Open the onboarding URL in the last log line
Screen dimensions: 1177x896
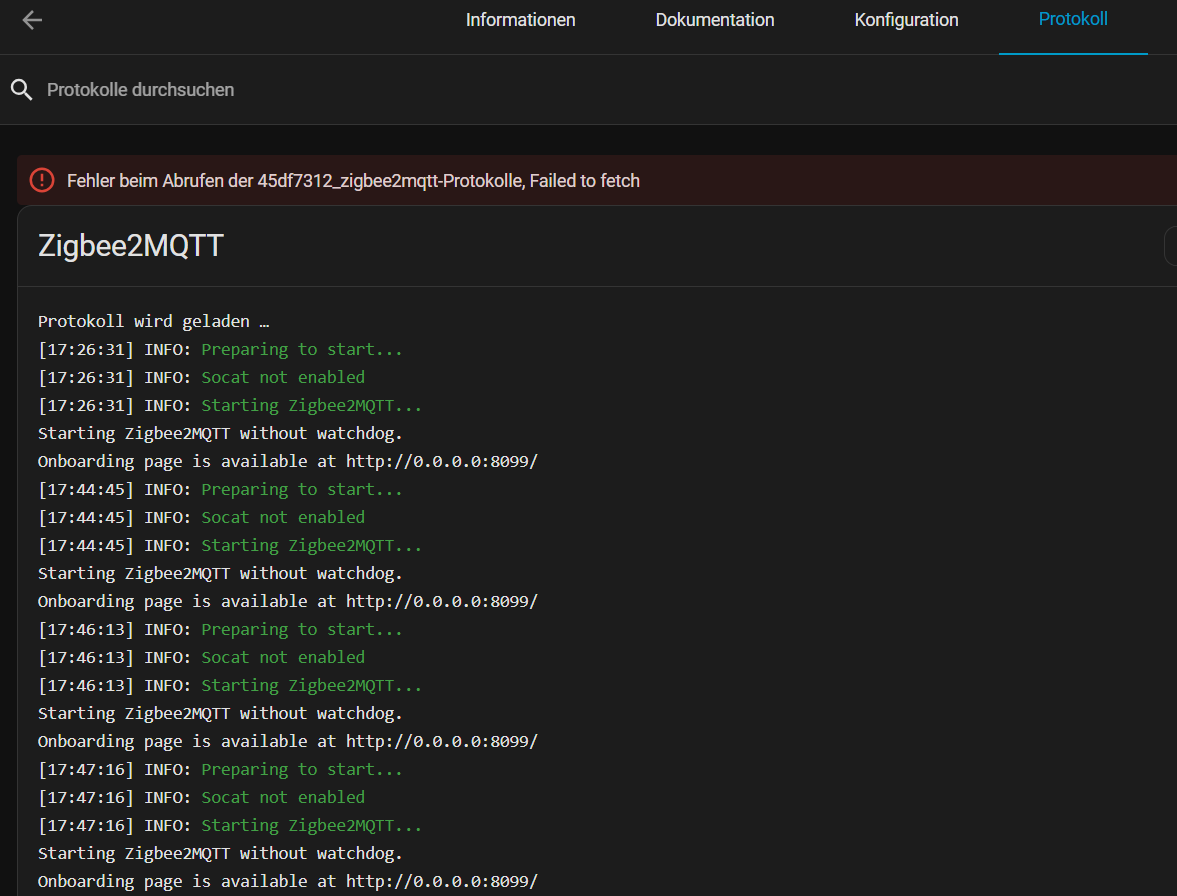tap(441, 881)
